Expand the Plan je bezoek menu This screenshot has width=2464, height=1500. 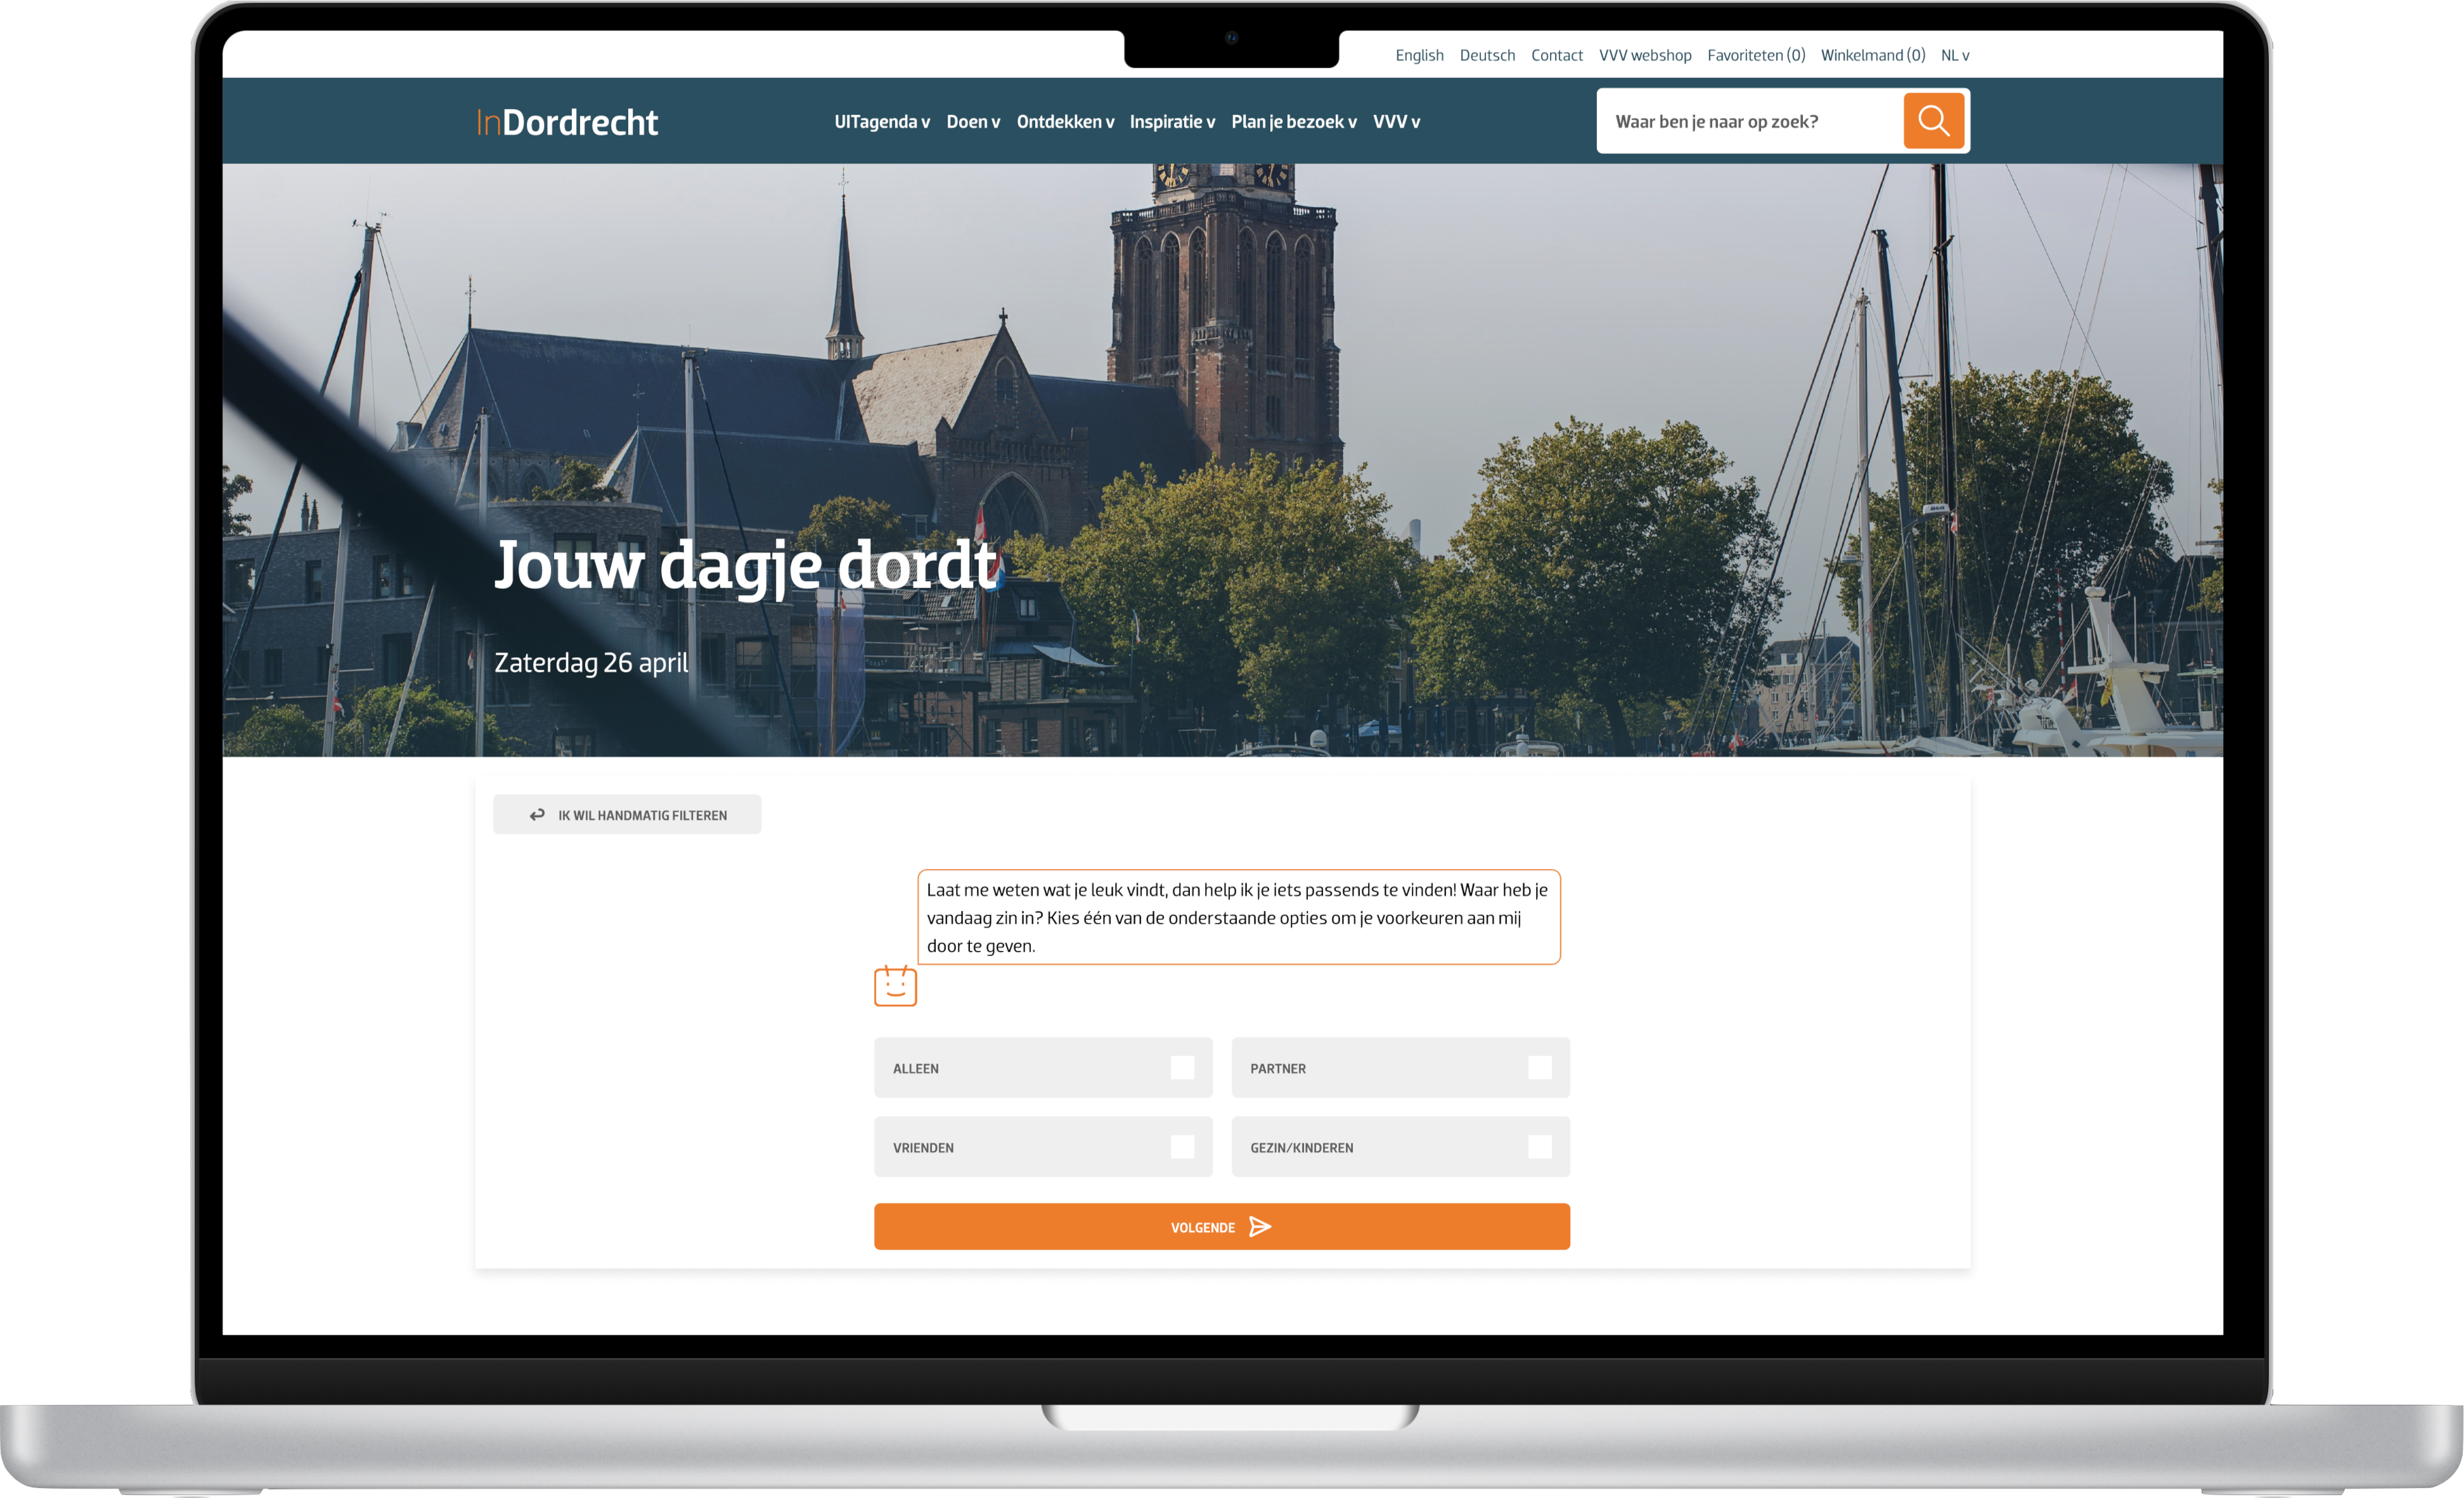(1293, 121)
